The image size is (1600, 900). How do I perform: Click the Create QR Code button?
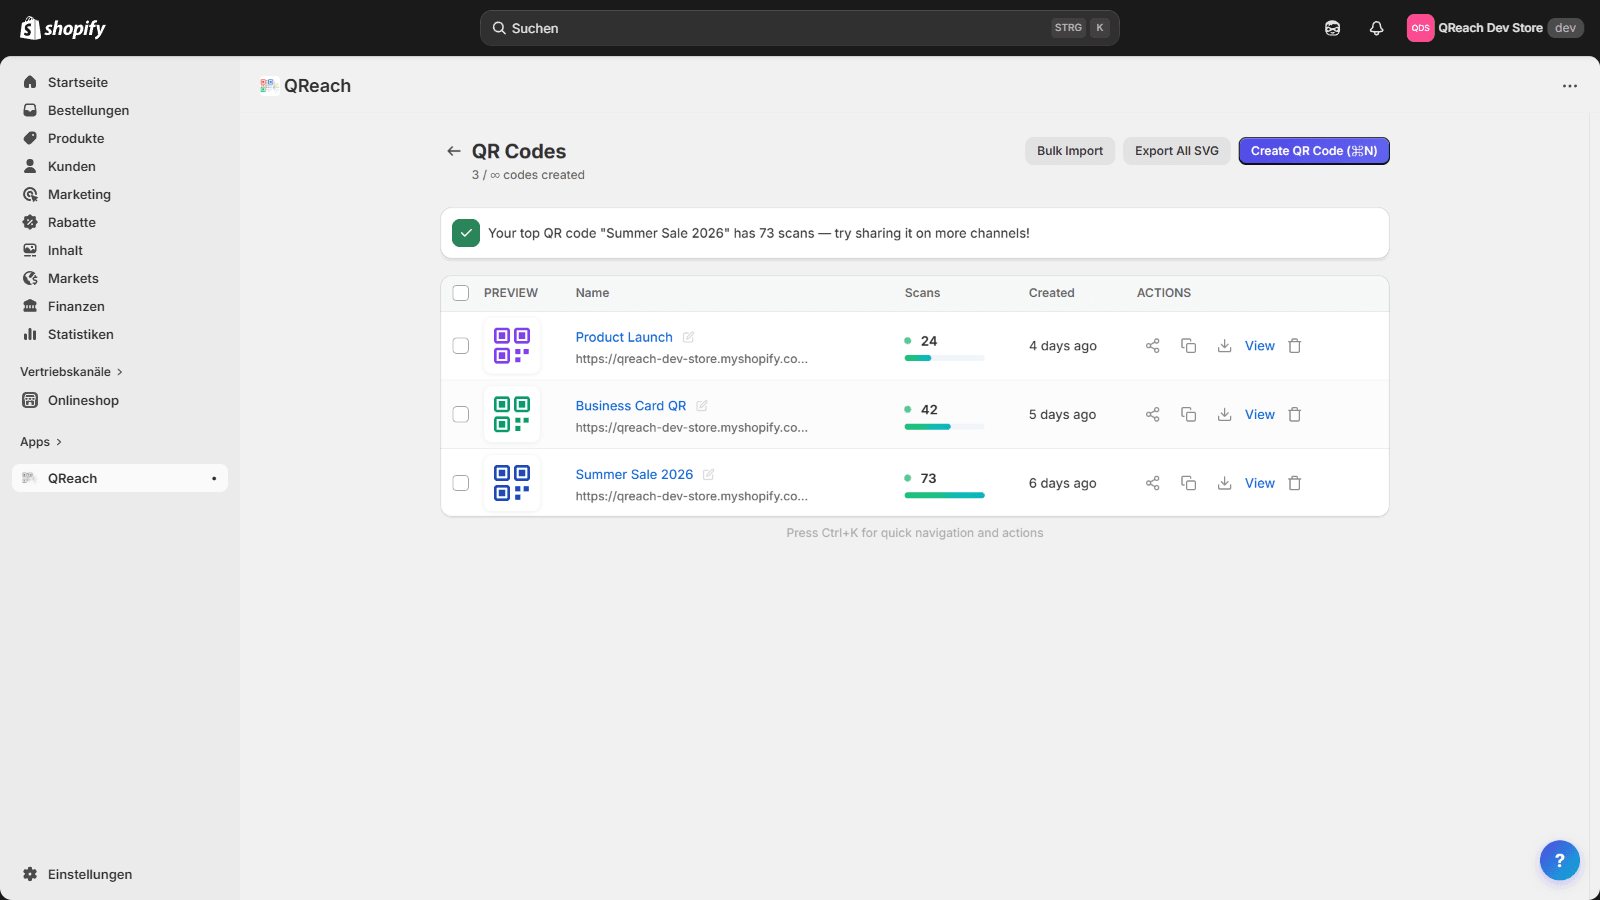(1313, 151)
